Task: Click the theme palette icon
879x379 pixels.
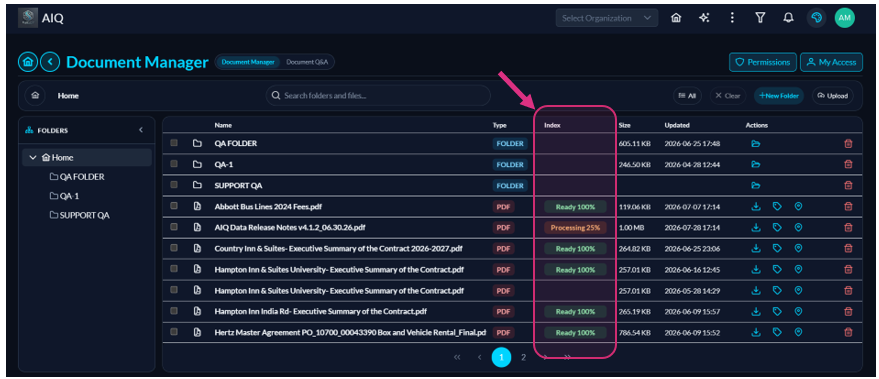Action: (x=817, y=18)
